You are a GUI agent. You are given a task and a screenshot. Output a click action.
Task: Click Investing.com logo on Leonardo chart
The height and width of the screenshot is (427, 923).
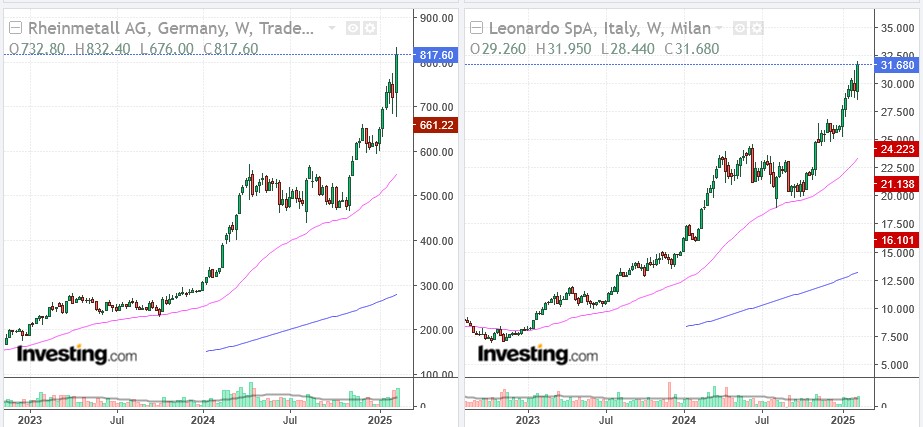[537, 354]
